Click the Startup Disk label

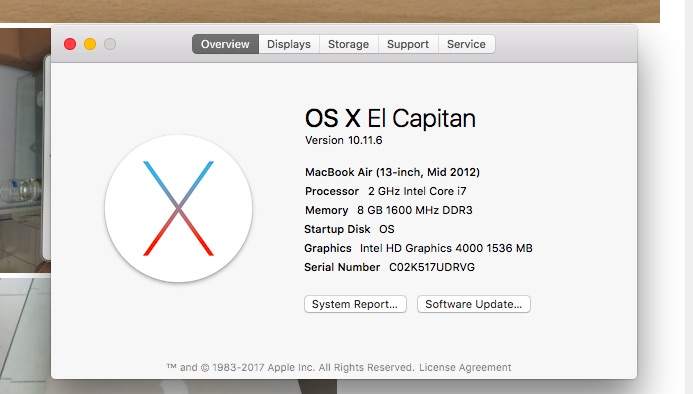point(337,229)
